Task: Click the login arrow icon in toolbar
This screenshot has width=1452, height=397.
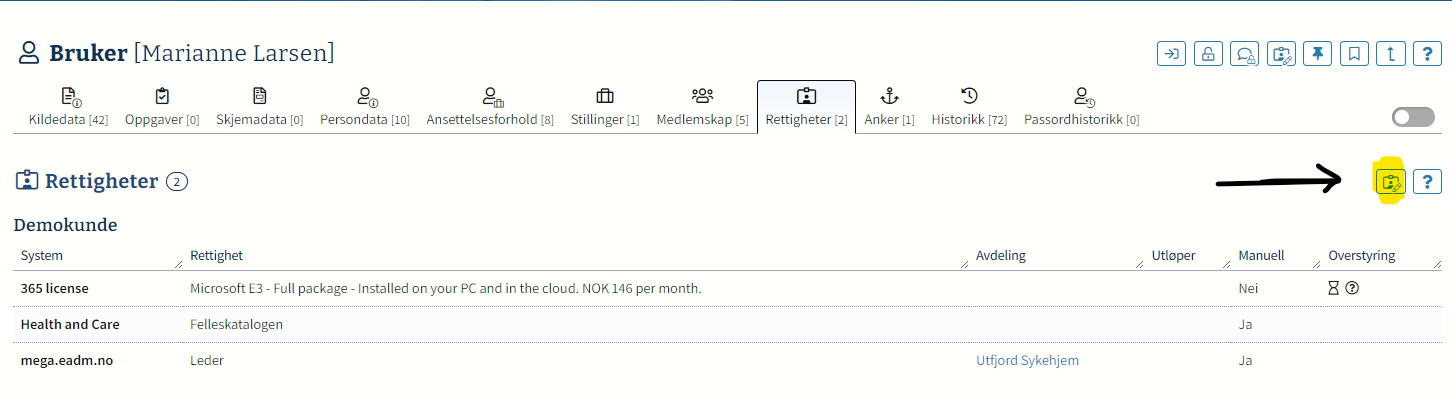Action: click(x=1171, y=54)
